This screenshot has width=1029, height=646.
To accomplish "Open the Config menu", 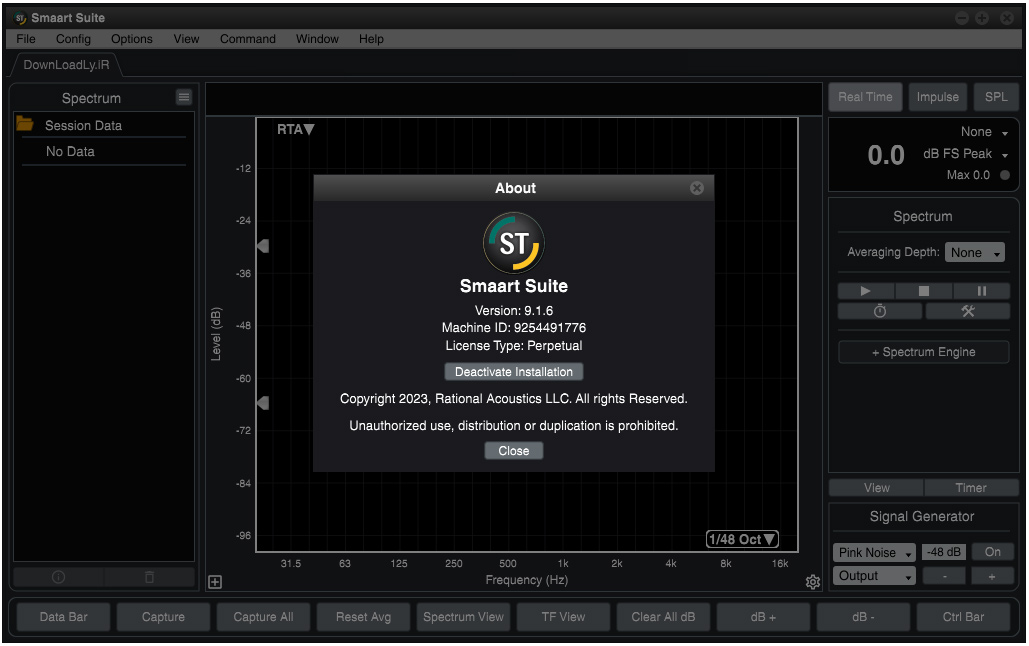I will pyautogui.click(x=73, y=39).
